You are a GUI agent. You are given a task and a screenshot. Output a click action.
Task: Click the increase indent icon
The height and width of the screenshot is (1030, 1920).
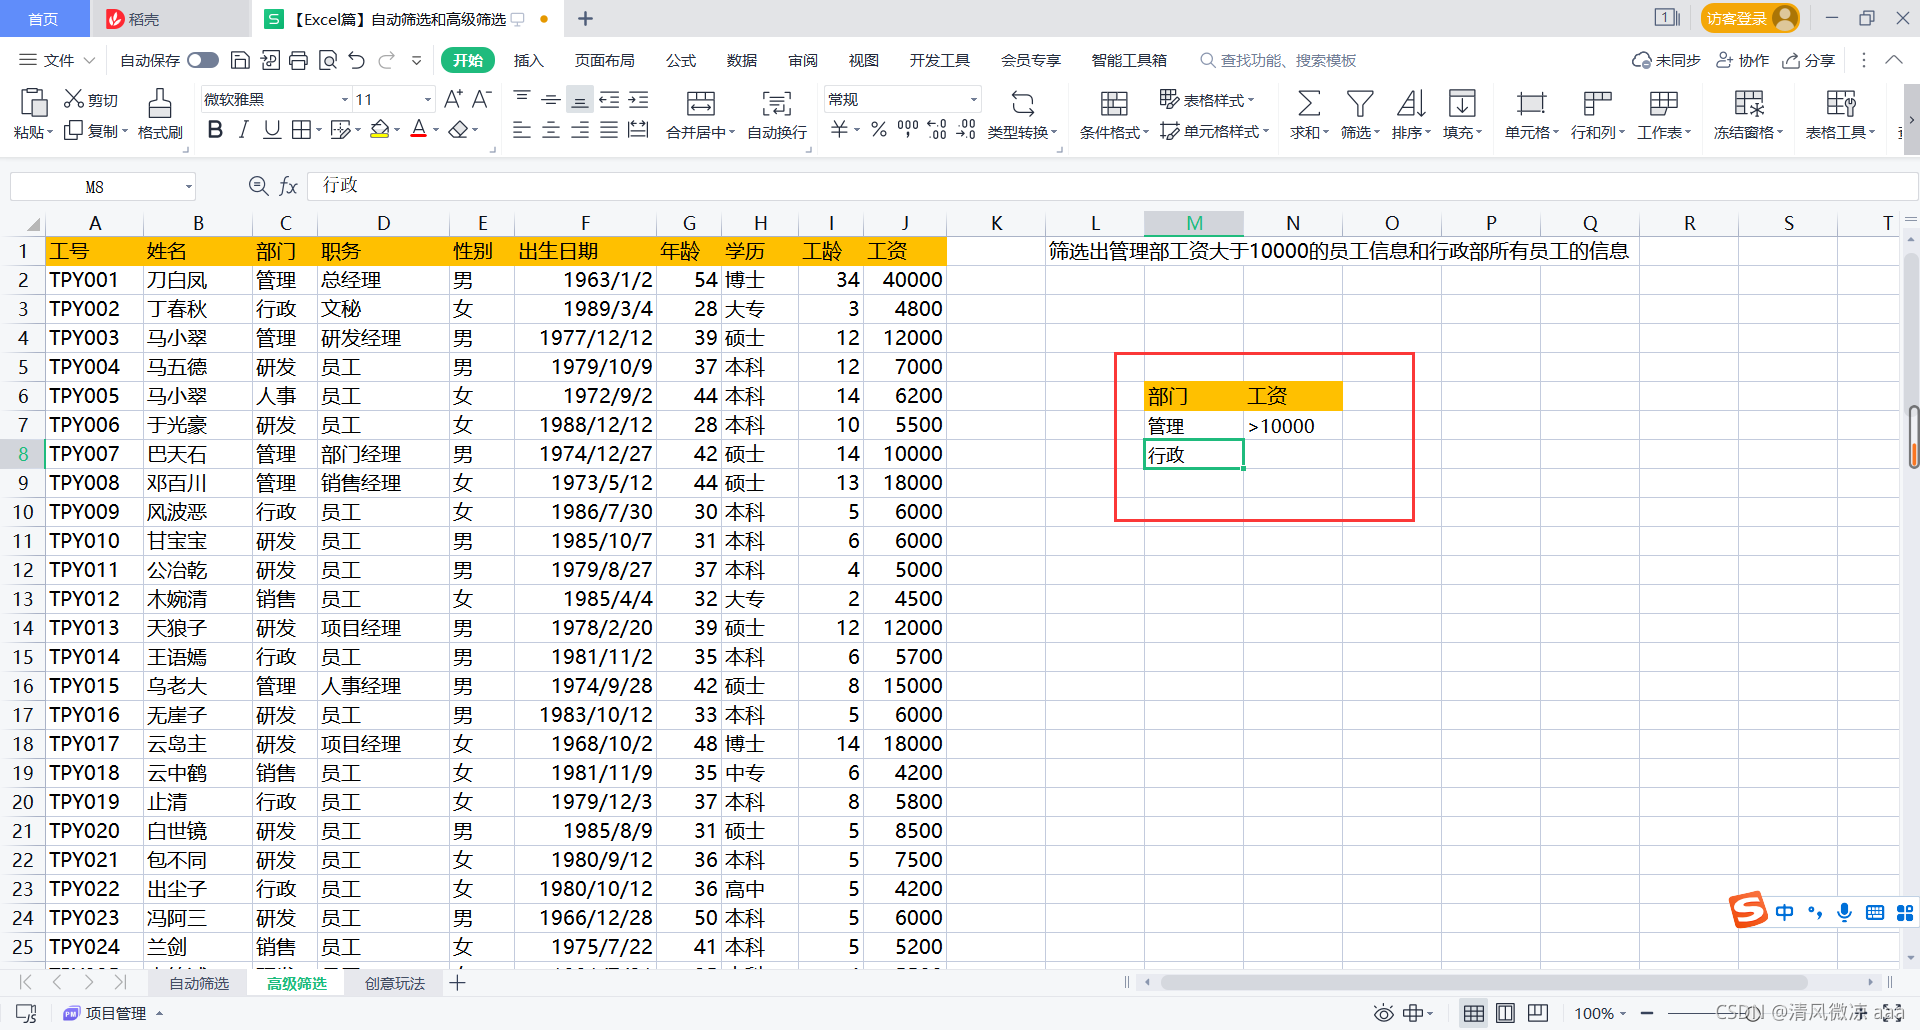tap(638, 99)
